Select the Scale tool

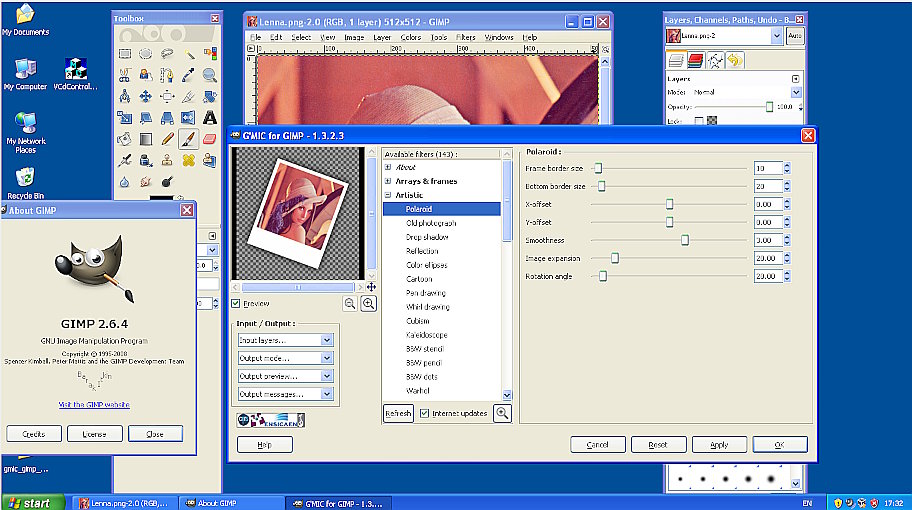pyautogui.click(x=124, y=118)
